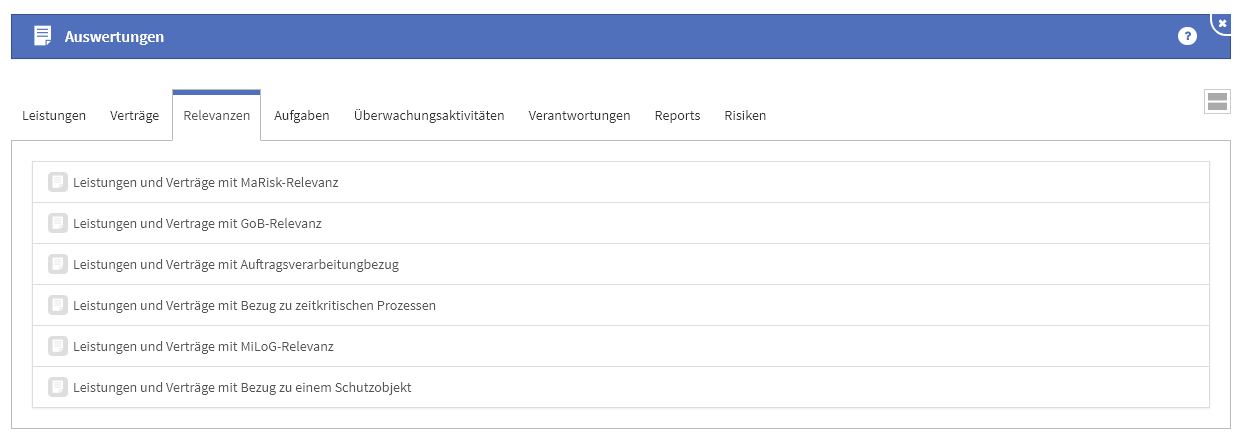Open report with Bezug zu einem Schutzobjekt
The image size is (1243, 441).
click(242, 387)
